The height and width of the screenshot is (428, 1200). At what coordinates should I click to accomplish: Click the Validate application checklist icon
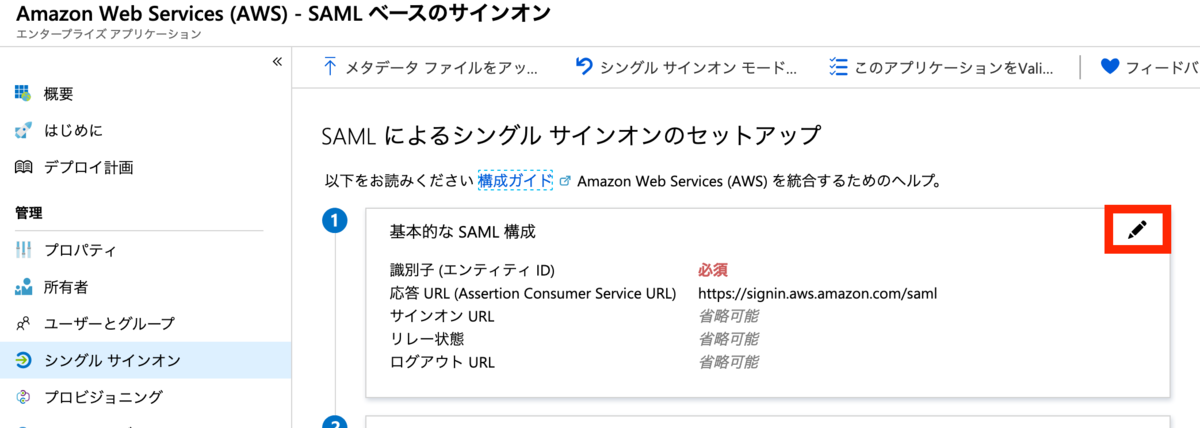(838, 67)
